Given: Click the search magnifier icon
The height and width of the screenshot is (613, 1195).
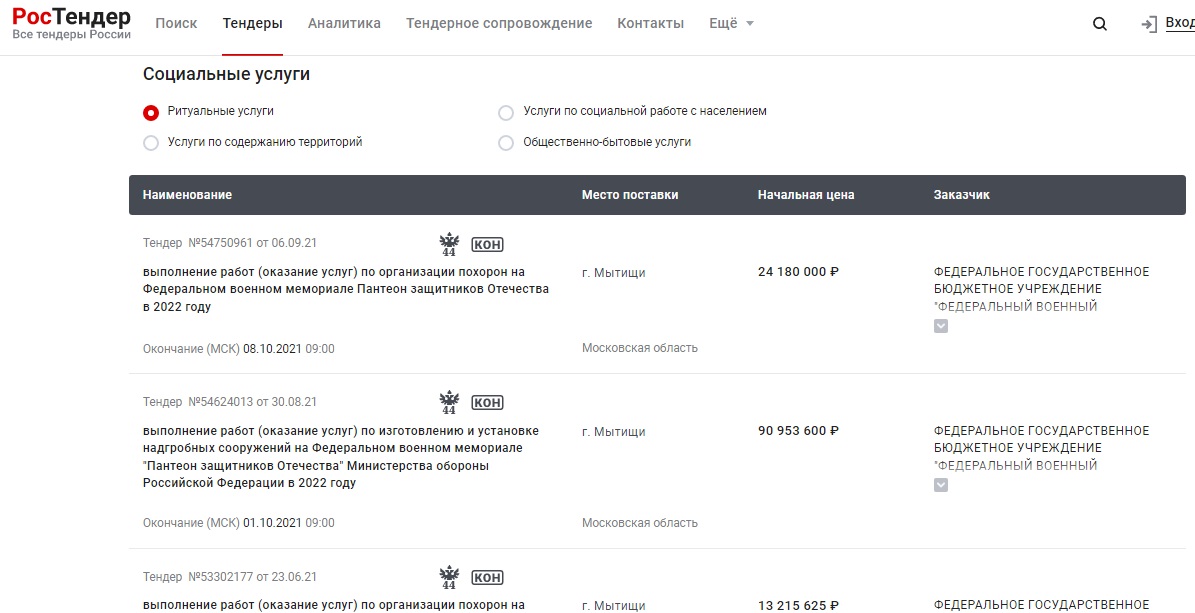Looking at the screenshot, I should pos(1099,24).
